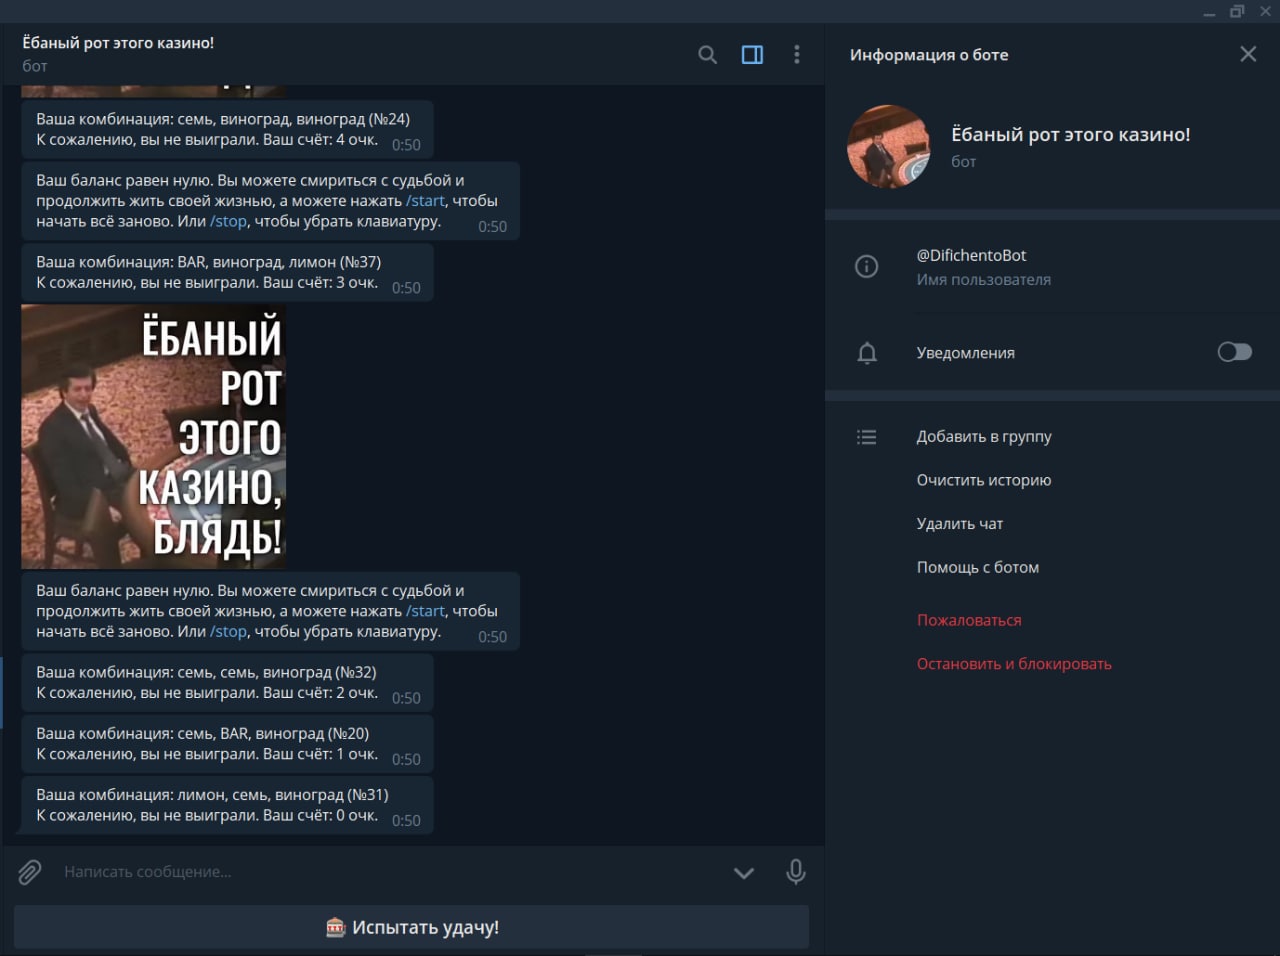
Task: Click /start link in the lower balance message
Action: coord(426,611)
